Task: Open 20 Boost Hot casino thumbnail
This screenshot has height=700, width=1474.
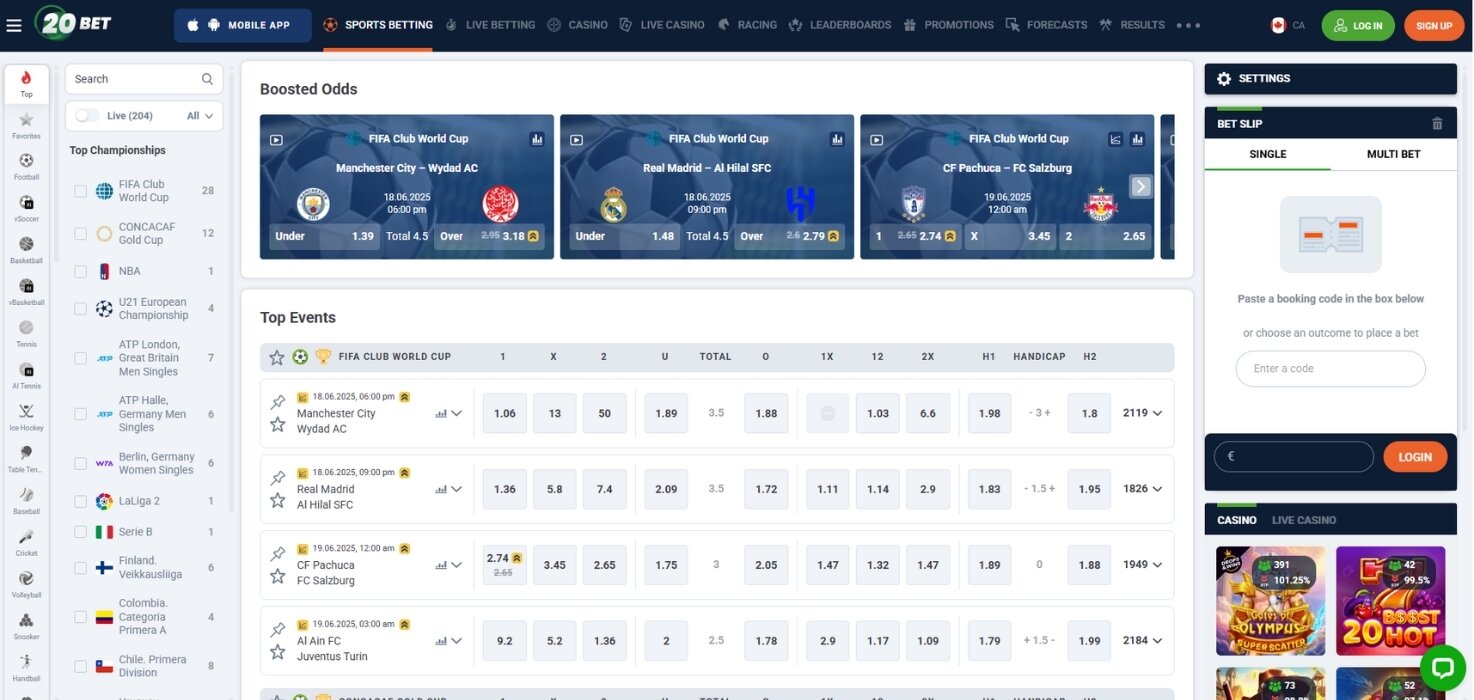Action: [1390, 601]
